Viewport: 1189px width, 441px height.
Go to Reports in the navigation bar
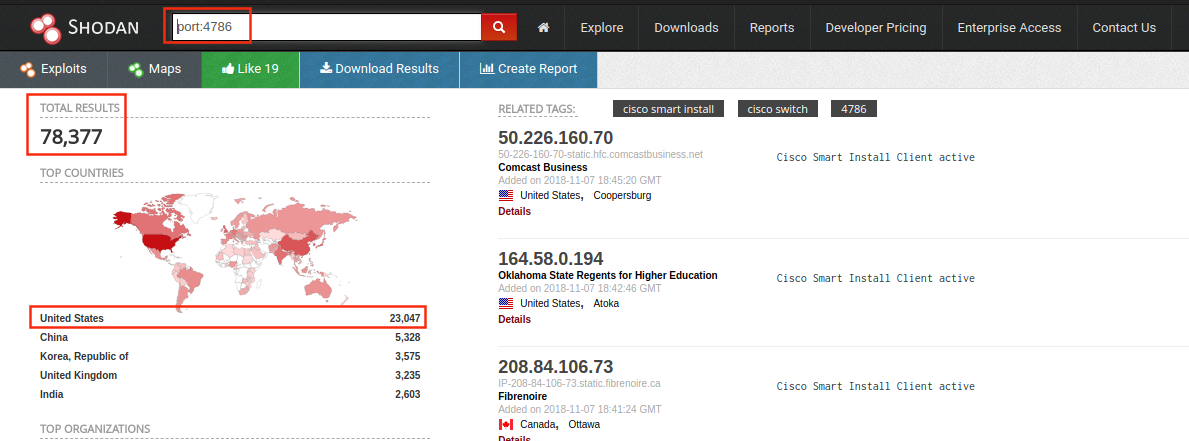[771, 27]
